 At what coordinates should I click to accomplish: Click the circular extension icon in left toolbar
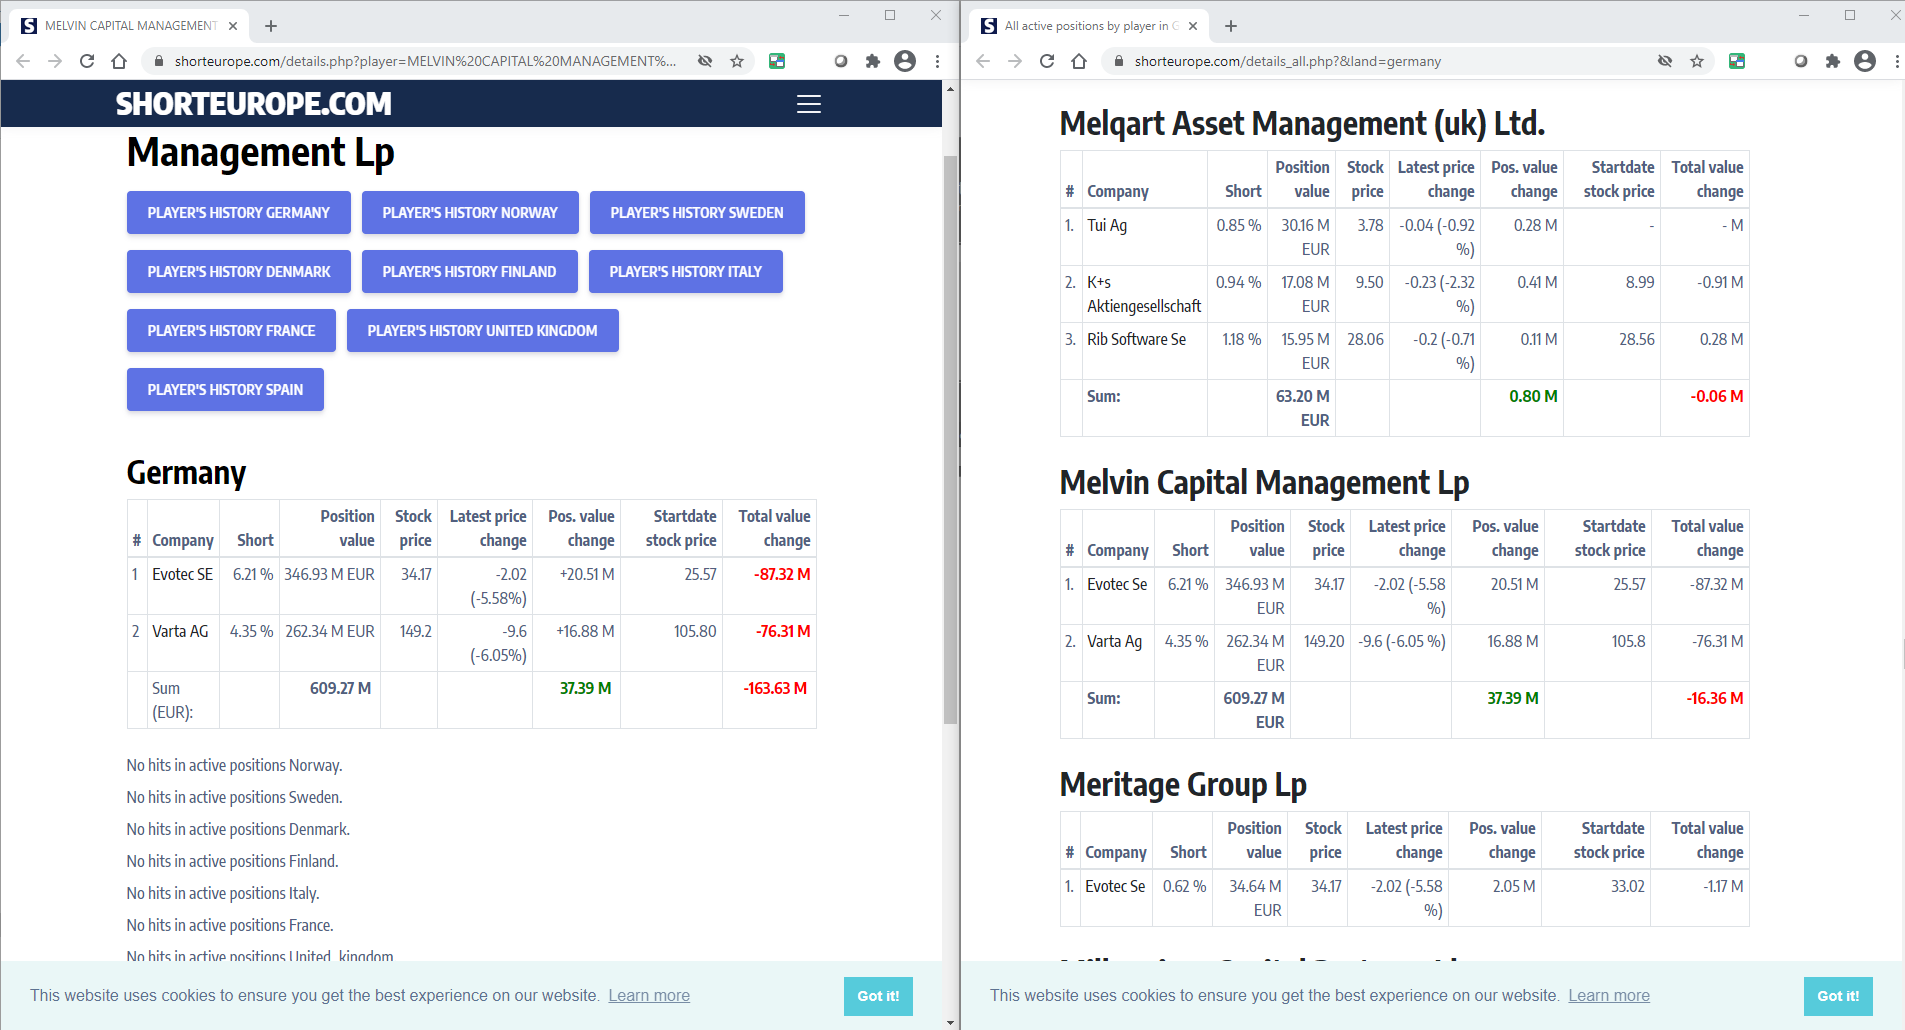point(841,61)
